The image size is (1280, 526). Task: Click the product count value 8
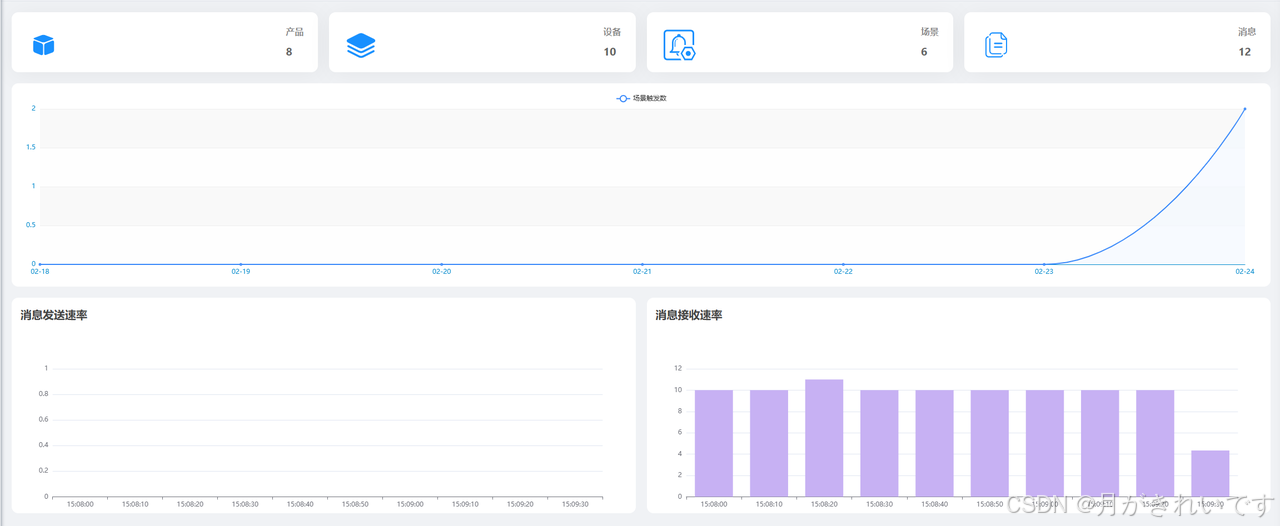click(289, 52)
